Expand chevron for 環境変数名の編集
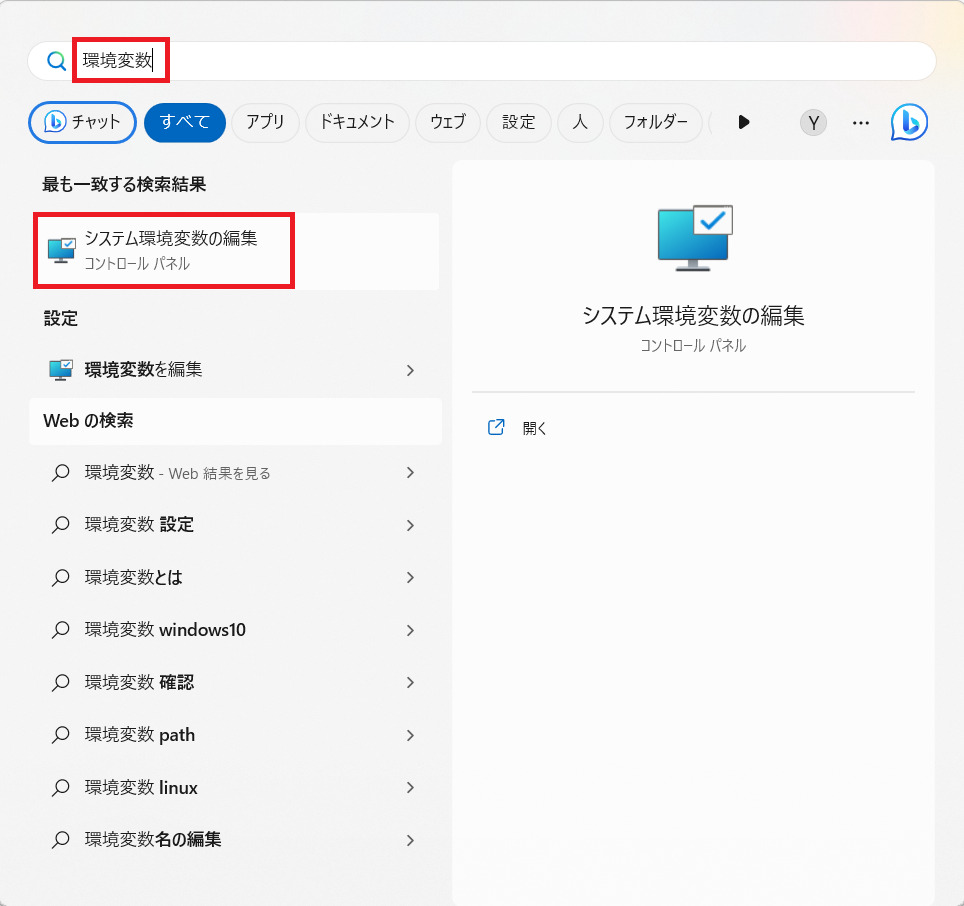 point(411,841)
